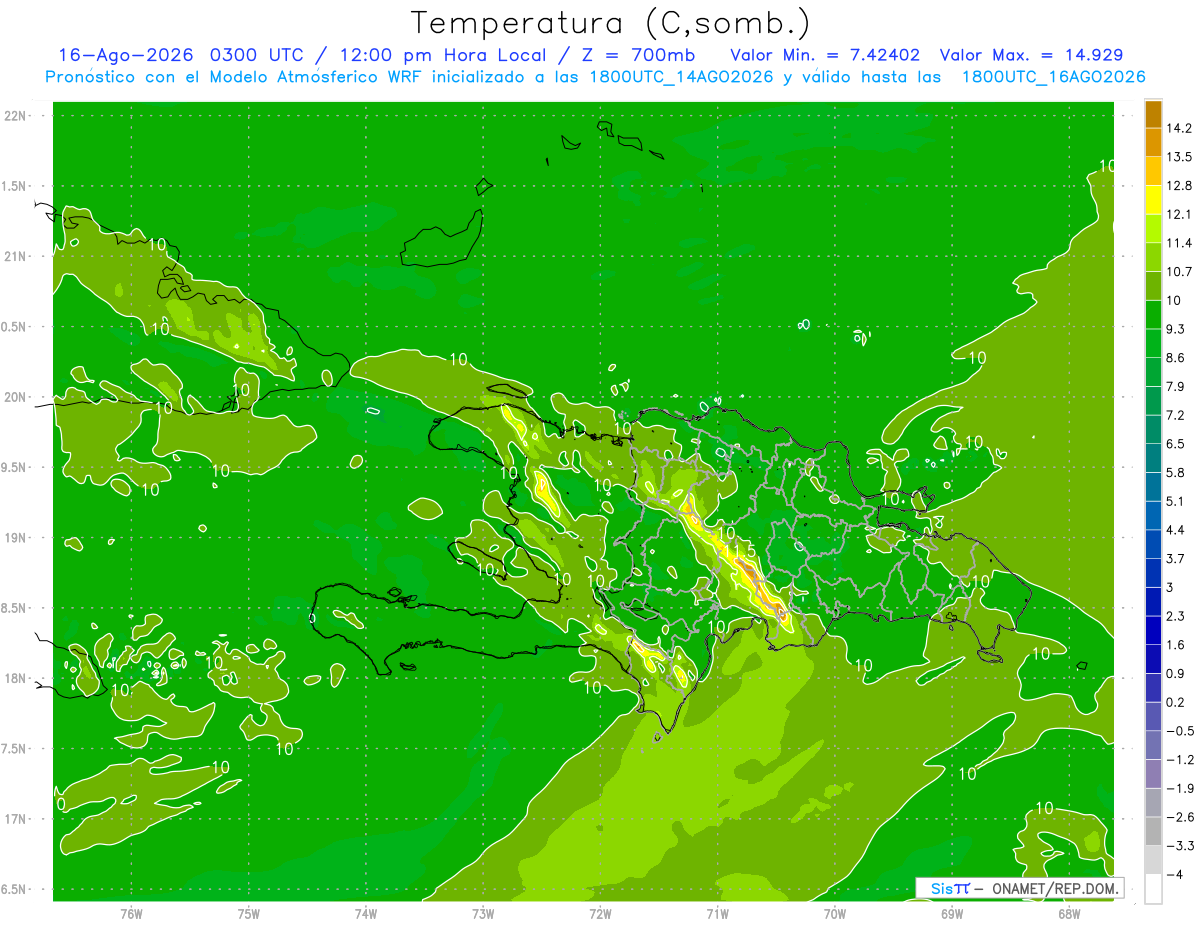Click color band between 13.5 and 14.2
Viewport: 1200px width, 927px height.
tap(1153, 142)
